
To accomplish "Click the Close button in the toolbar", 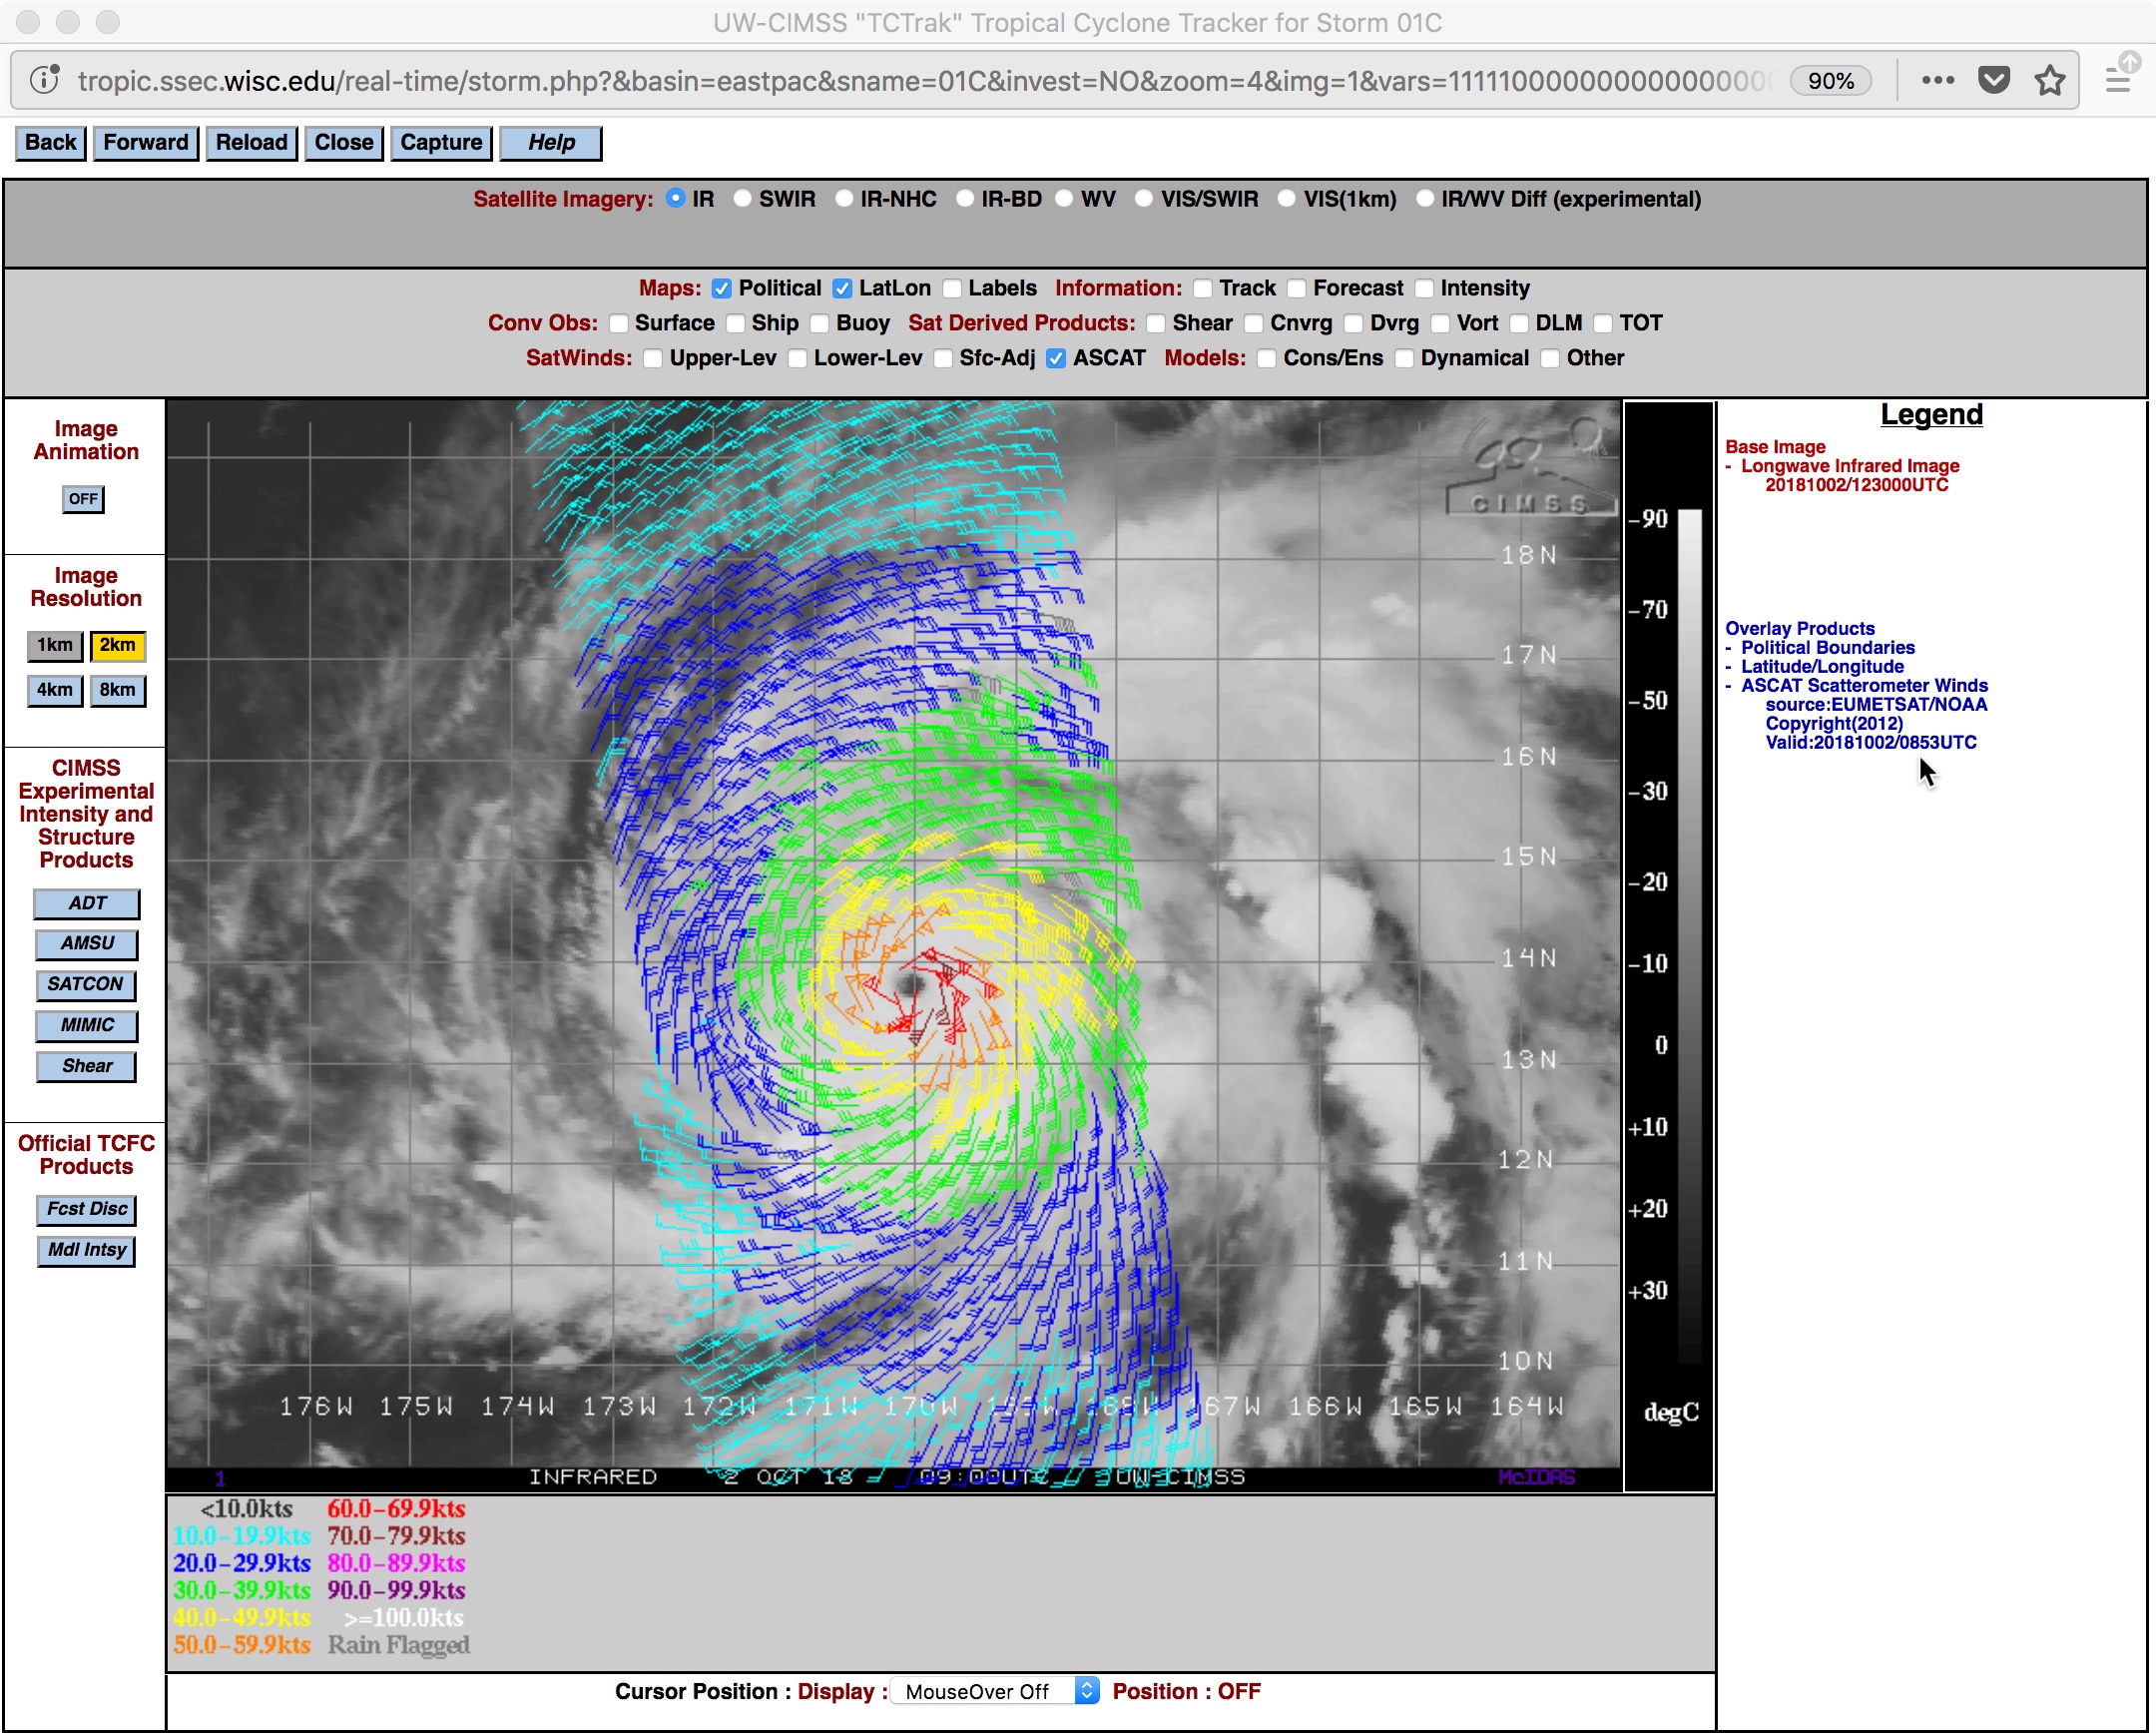I will [344, 142].
